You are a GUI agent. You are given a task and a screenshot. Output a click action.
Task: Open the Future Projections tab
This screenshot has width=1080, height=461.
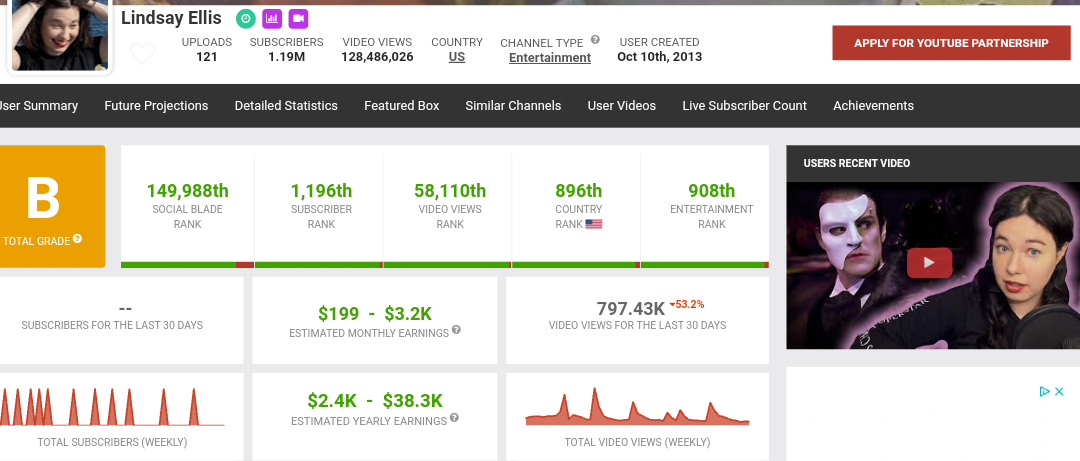(156, 105)
